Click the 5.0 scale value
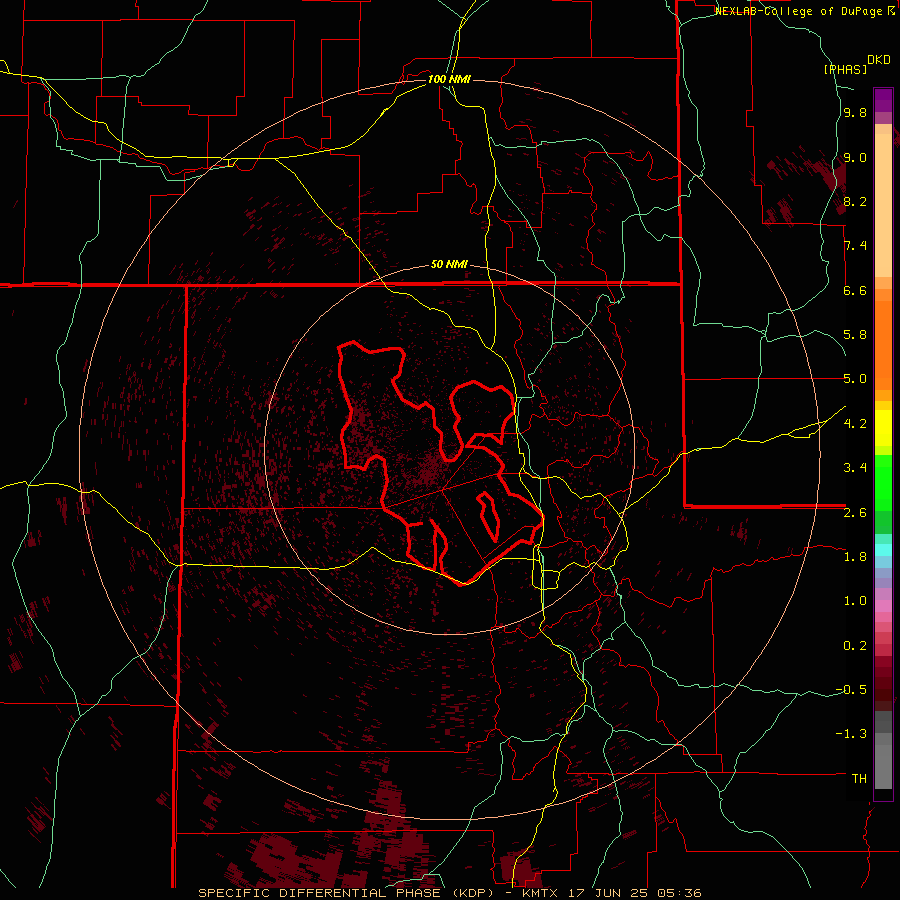The image size is (900, 900). tap(855, 379)
